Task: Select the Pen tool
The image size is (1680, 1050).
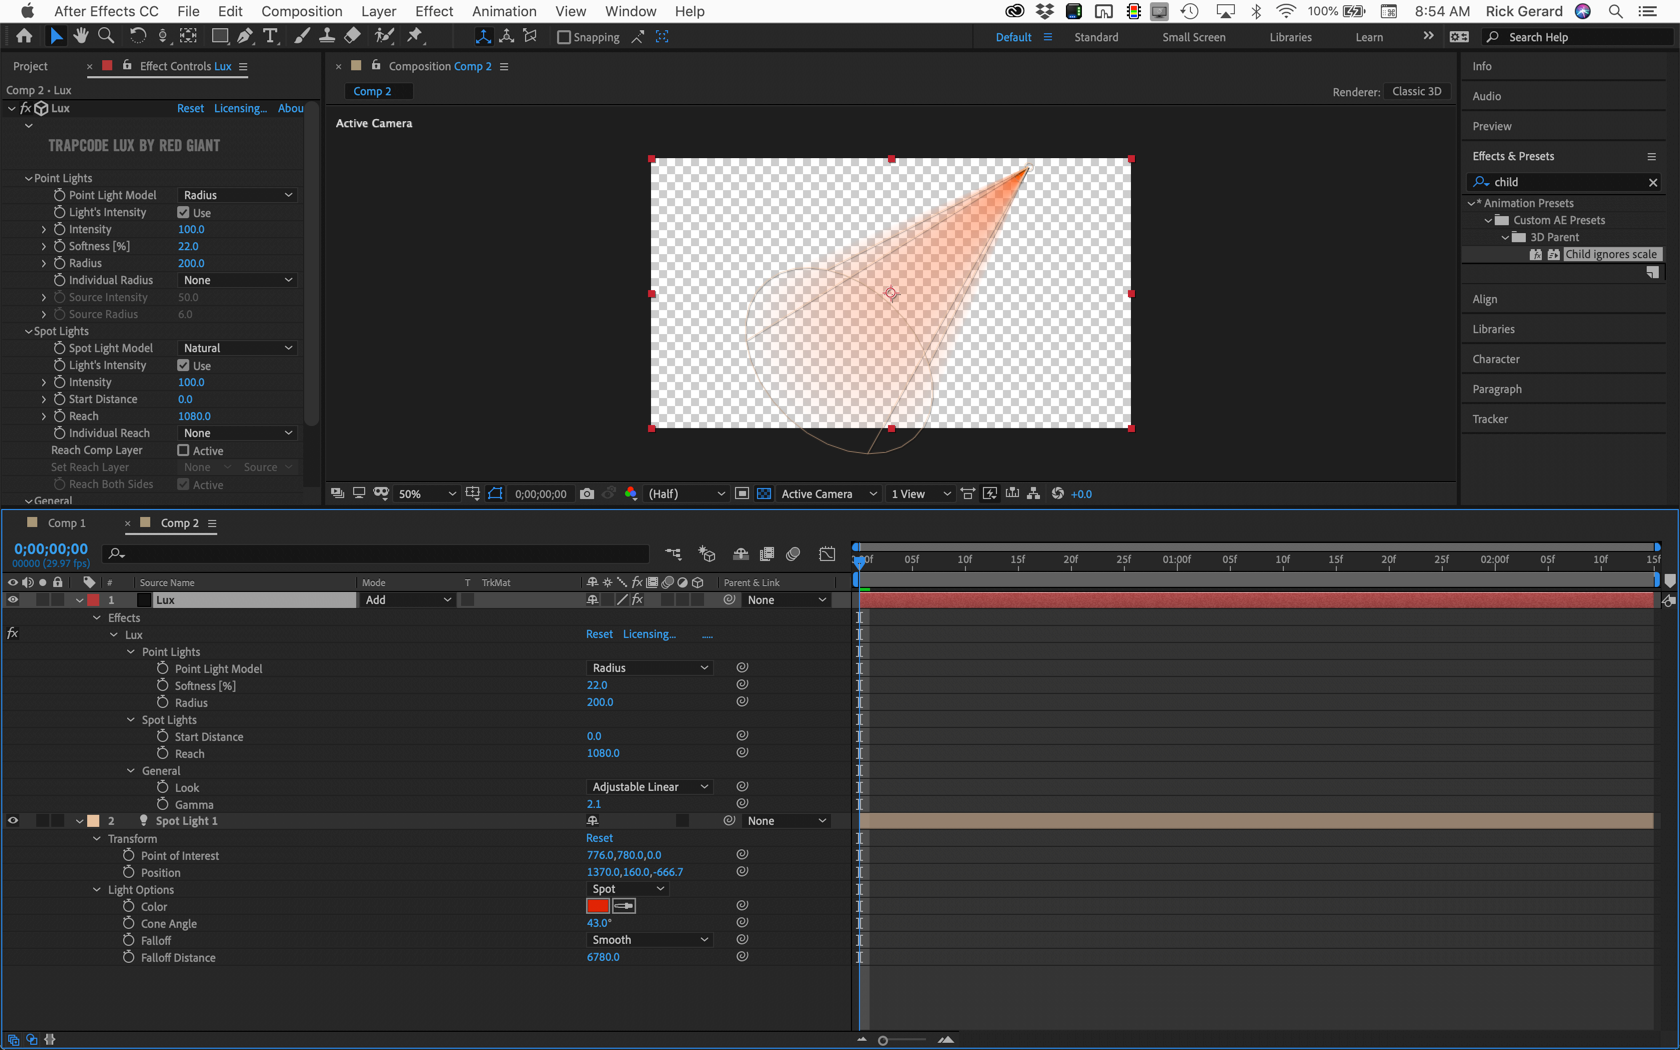Action: point(245,36)
